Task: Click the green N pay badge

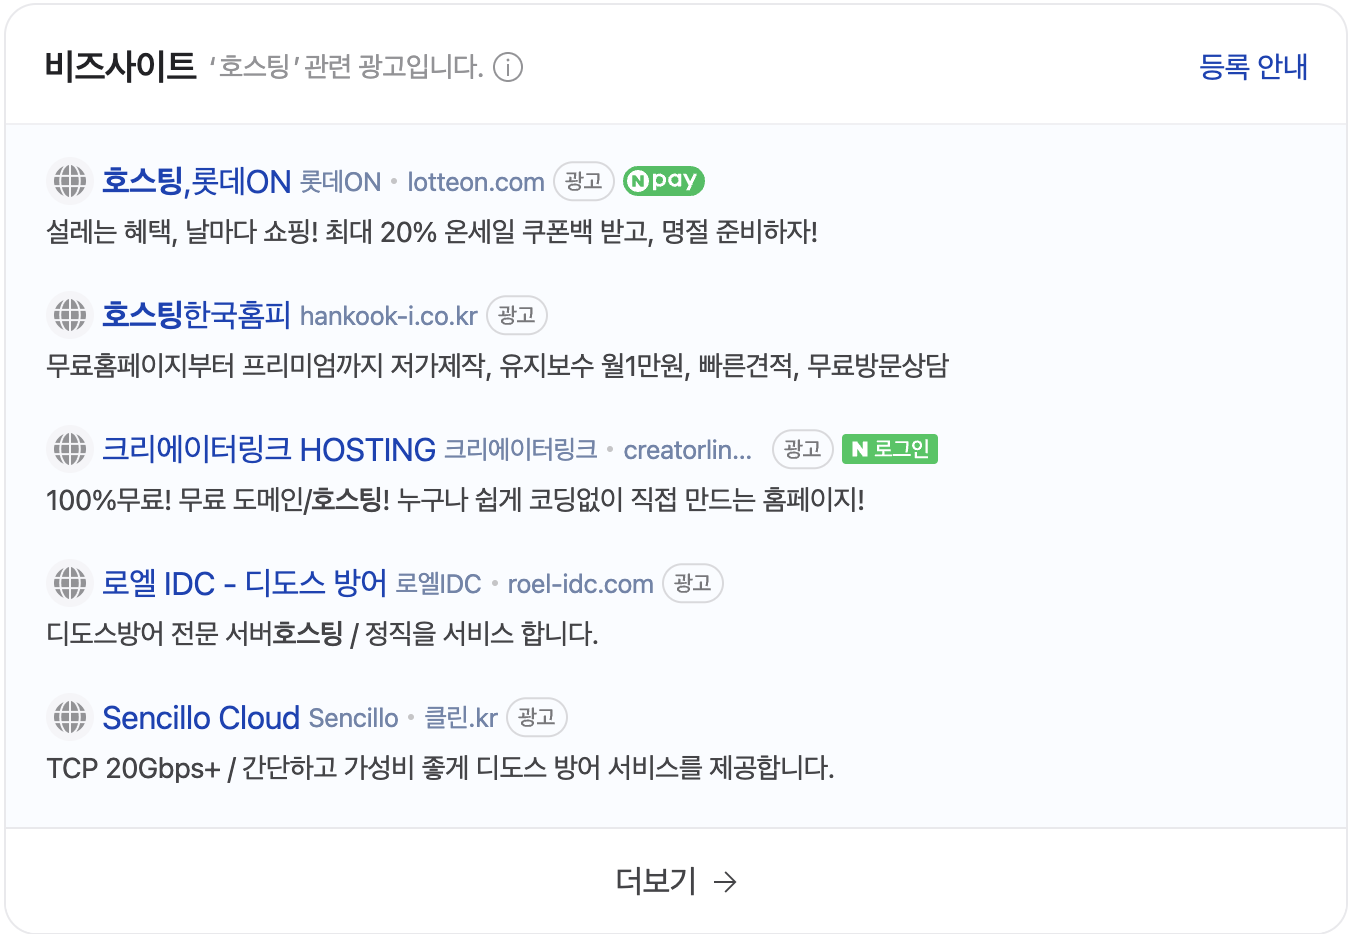Action: [x=664, y=181]
